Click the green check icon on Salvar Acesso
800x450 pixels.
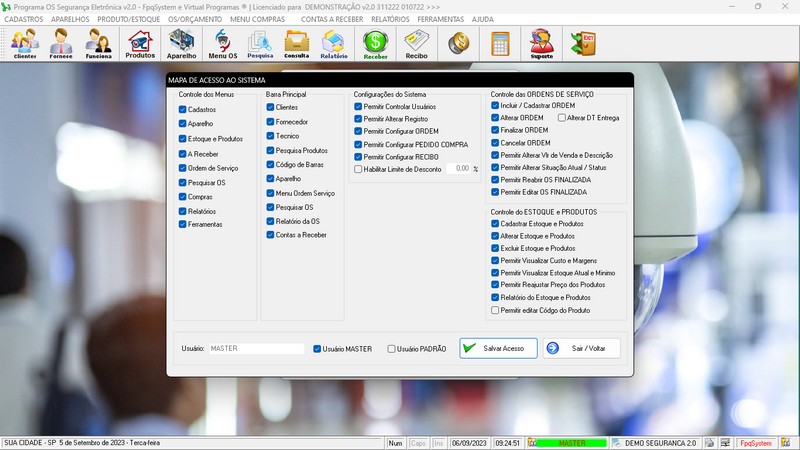tap(469, 348)
